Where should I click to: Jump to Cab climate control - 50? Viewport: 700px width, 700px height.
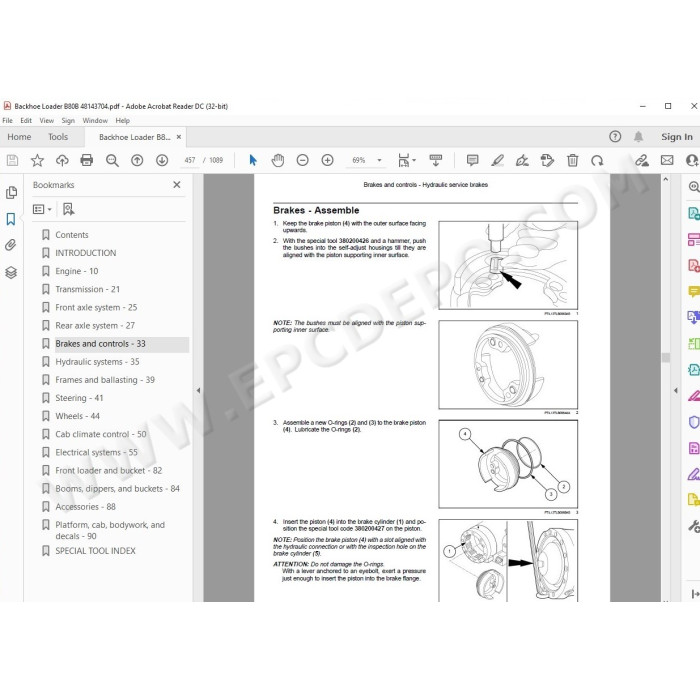101,434
